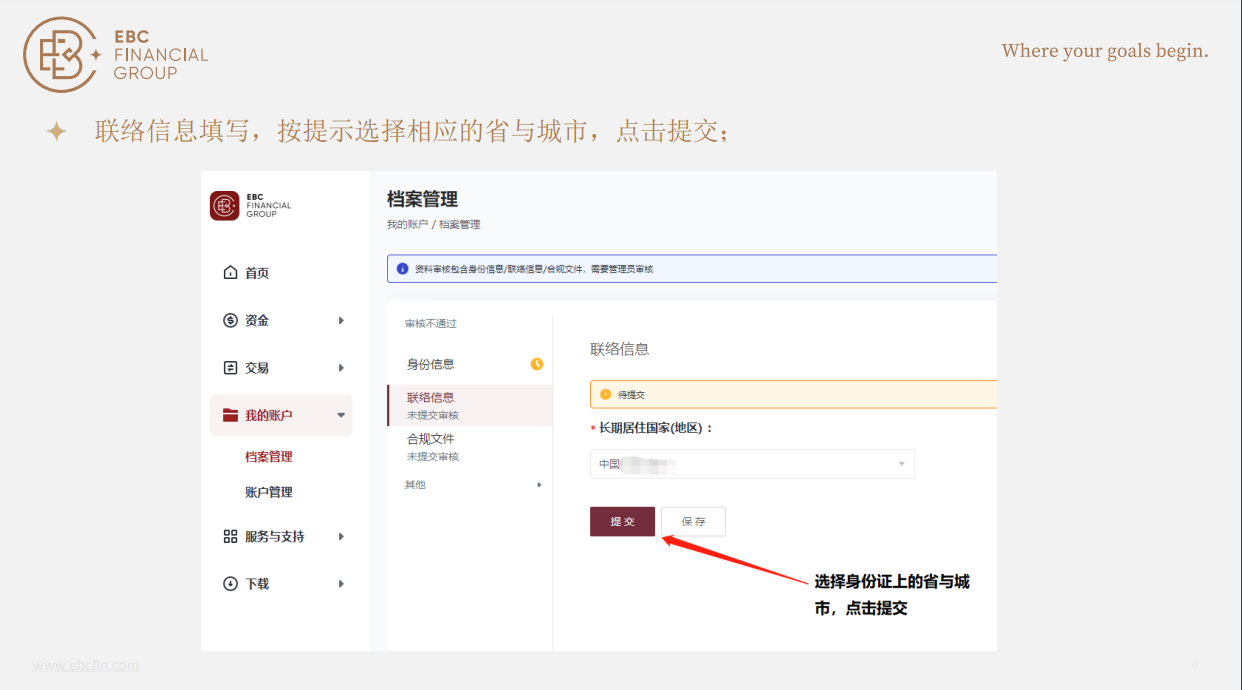Expand the 资金 submenu arrow
The width and height of the screenshot is (1242, 690).
(x=341, y=321)
